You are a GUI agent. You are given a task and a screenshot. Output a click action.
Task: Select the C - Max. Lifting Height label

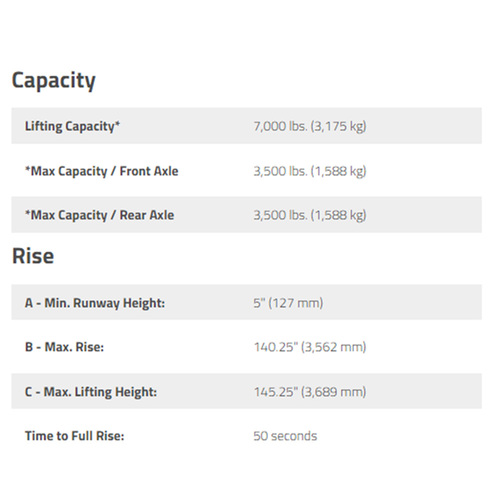click(x=91, y=392)
